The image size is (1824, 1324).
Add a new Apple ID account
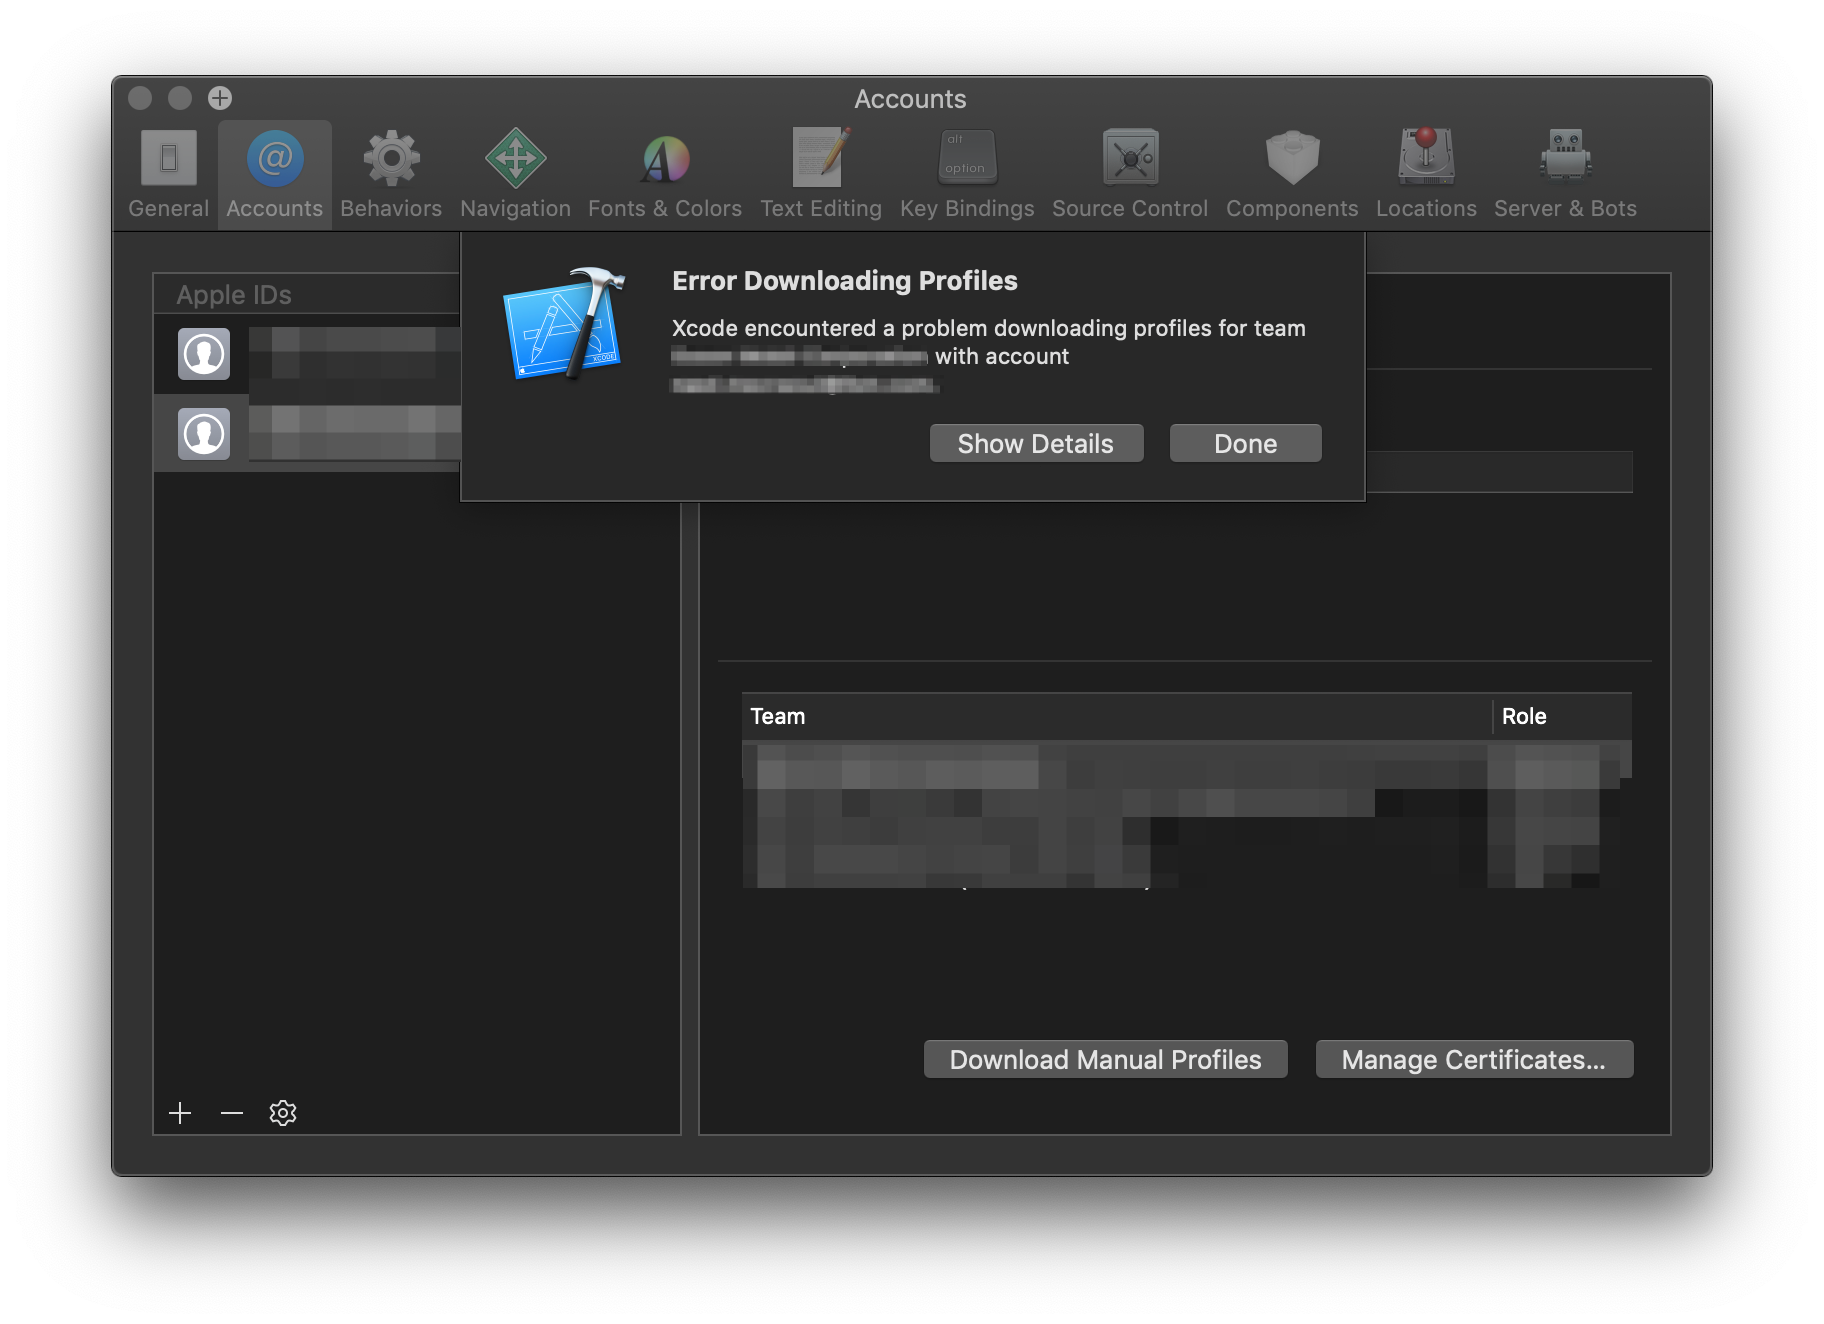point(180,1113)
